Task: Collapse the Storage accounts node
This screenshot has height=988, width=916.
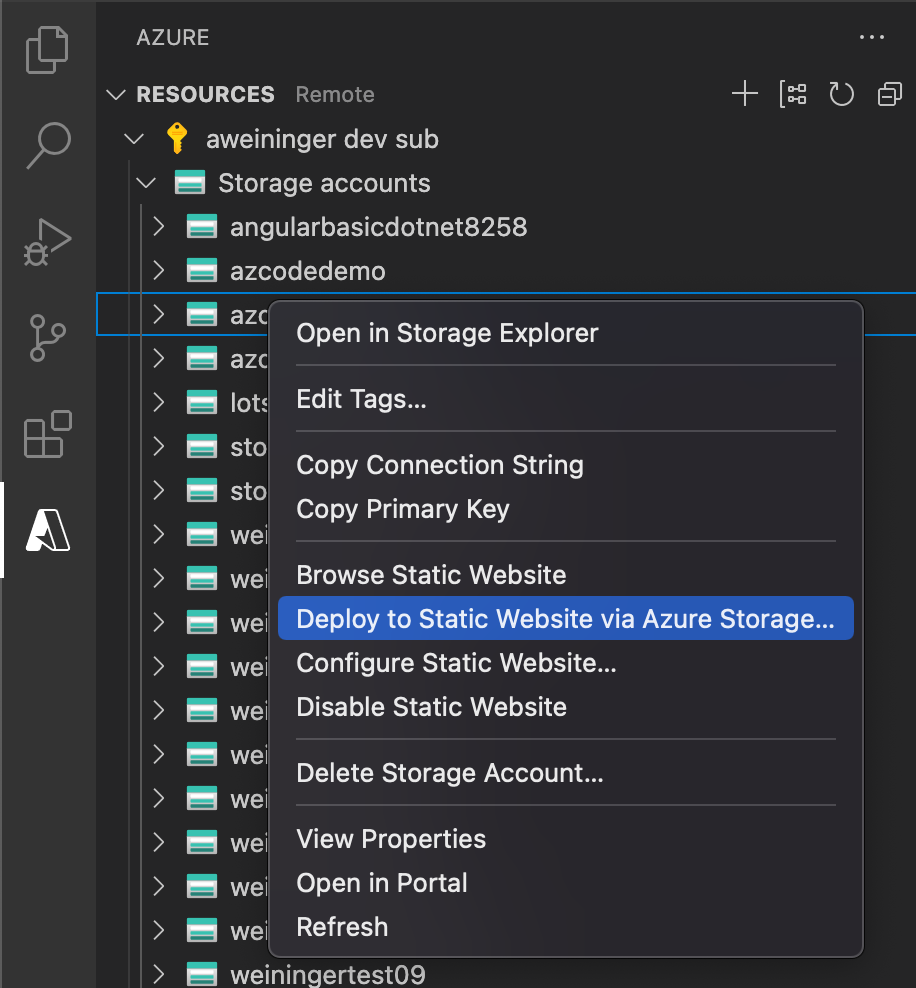Action: pyautogui.click(x=146, y=183)
